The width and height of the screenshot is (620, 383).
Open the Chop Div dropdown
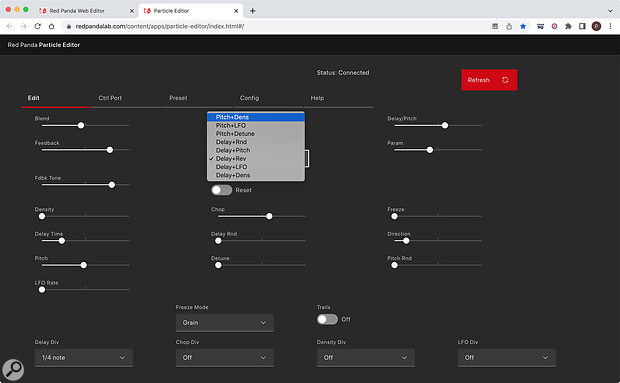click(x=225, y=357)
